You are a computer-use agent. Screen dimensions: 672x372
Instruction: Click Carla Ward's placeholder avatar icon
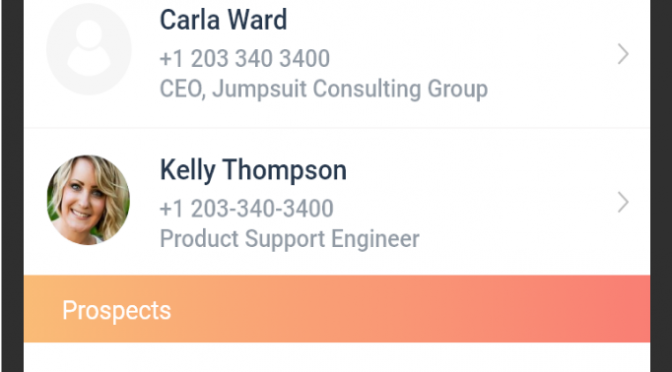[x=89, y=49]
